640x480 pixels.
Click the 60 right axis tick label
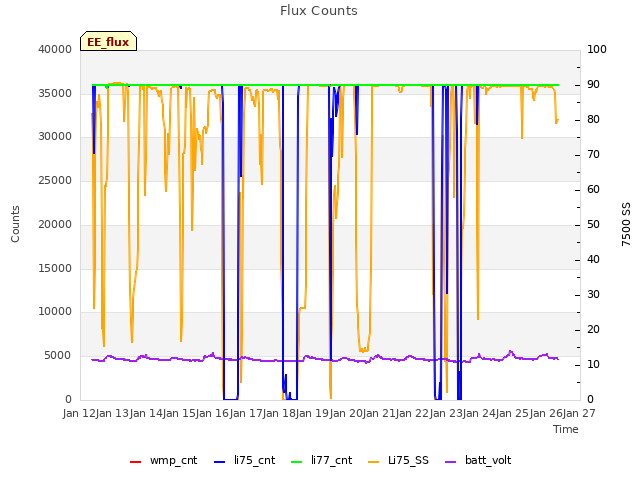point(593,189)
